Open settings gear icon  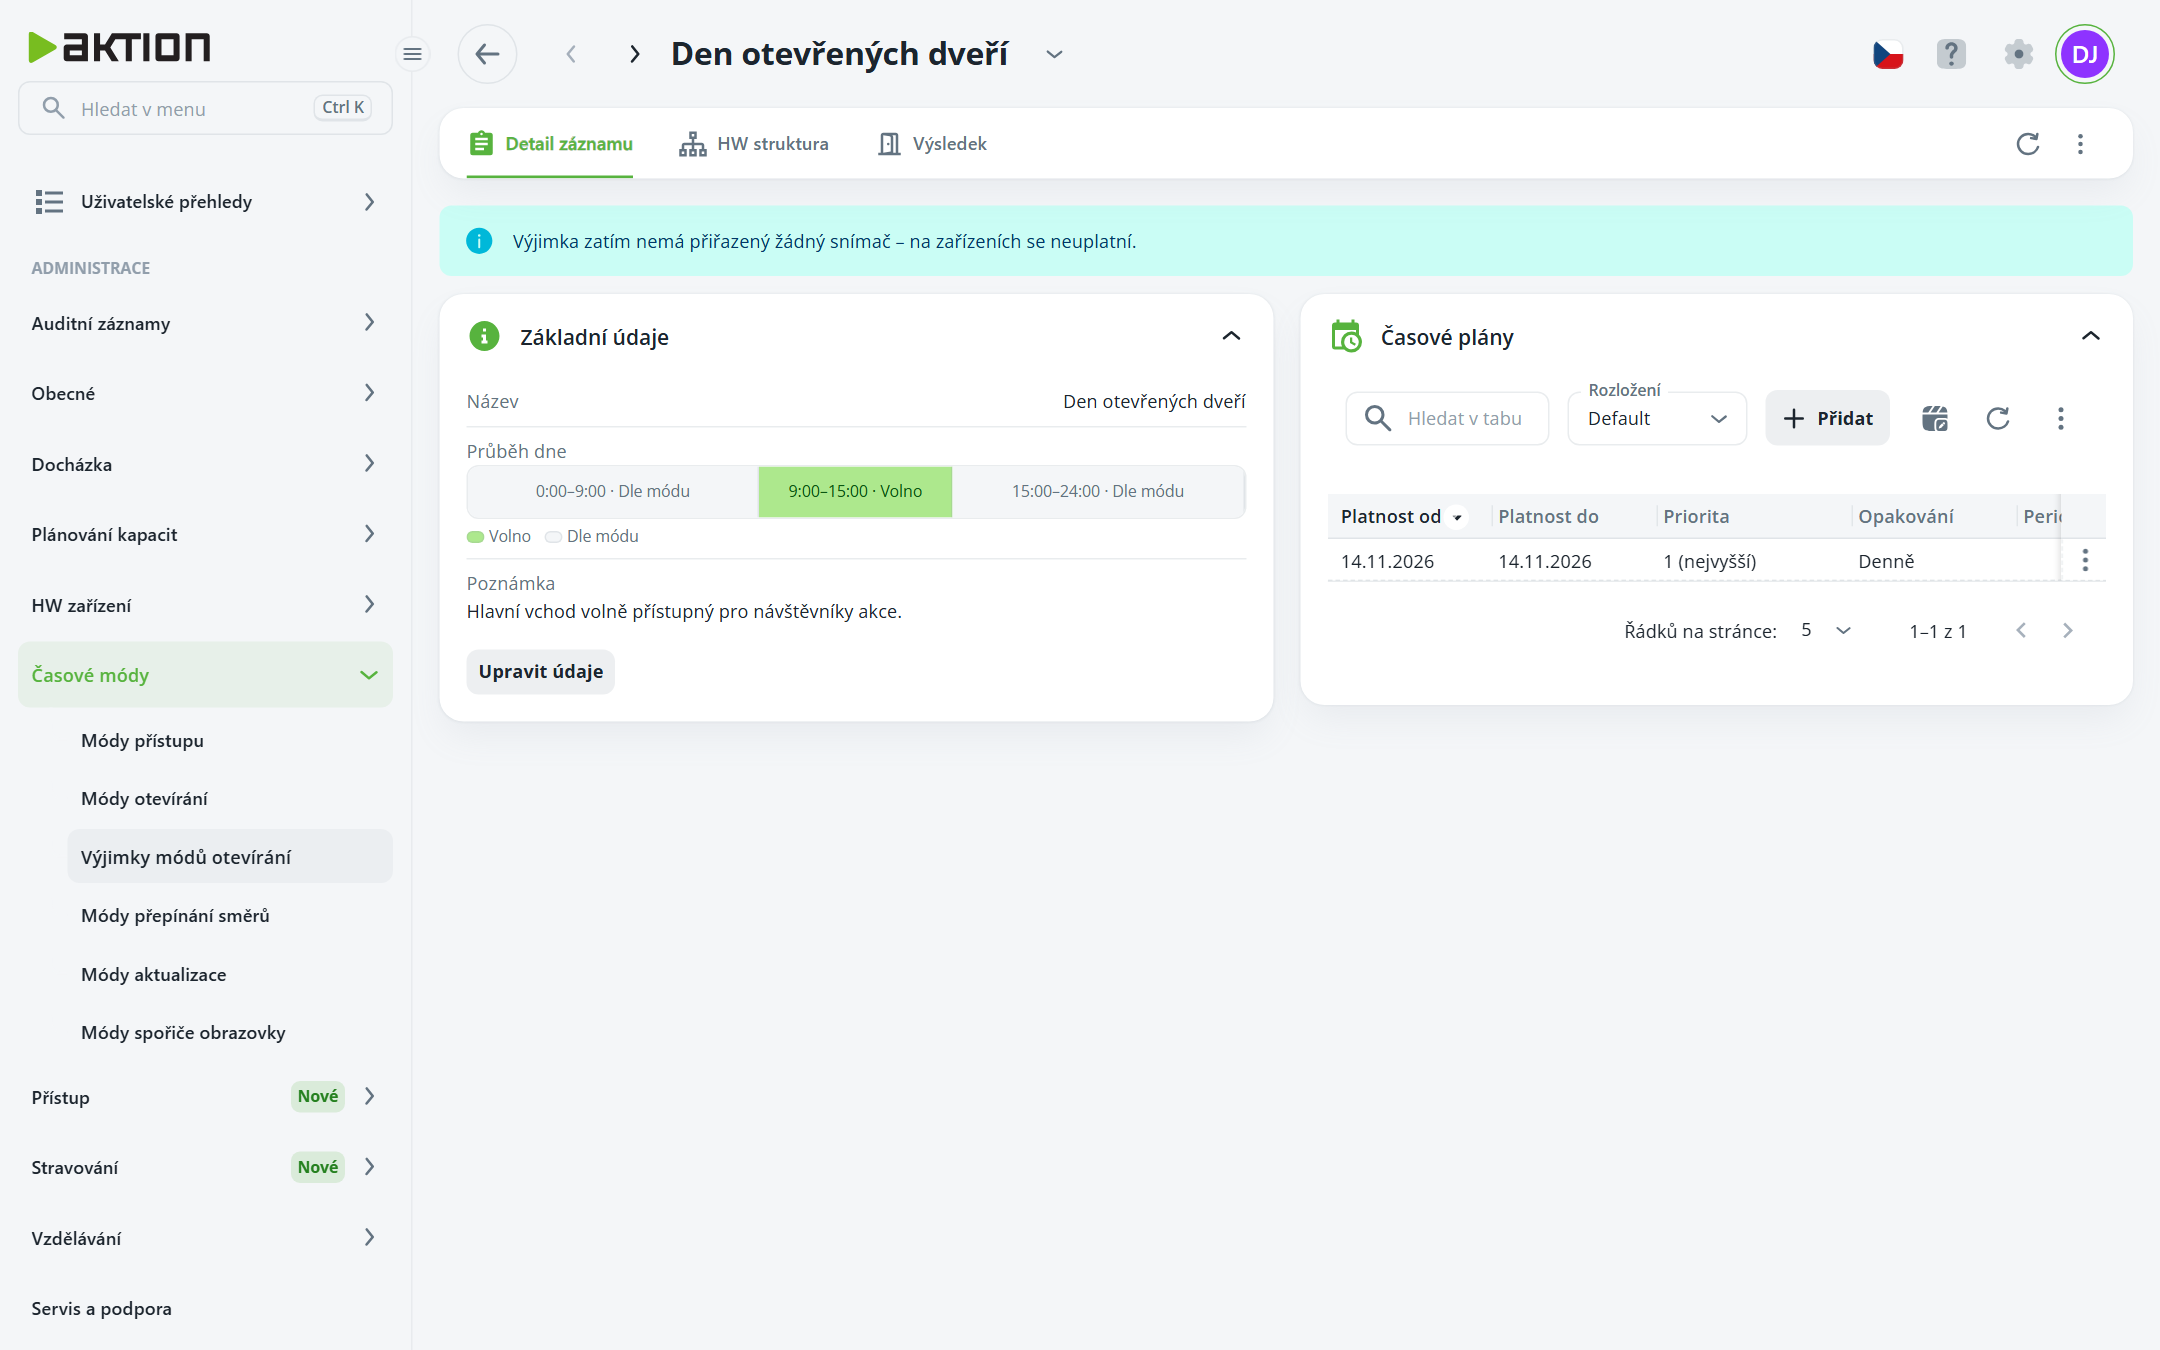[2019, 54]
